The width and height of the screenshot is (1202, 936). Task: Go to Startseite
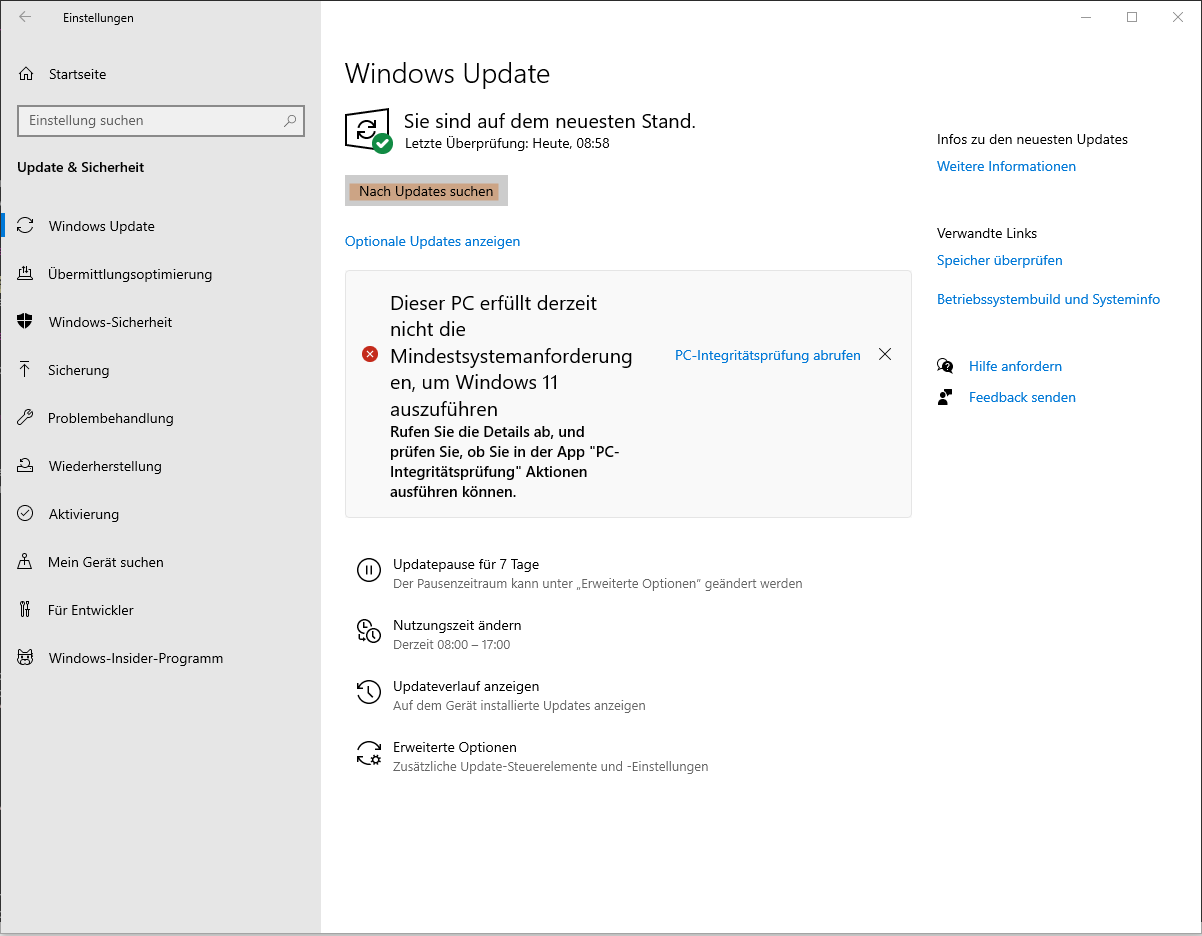pyautogui.click(x=161, y=74)
